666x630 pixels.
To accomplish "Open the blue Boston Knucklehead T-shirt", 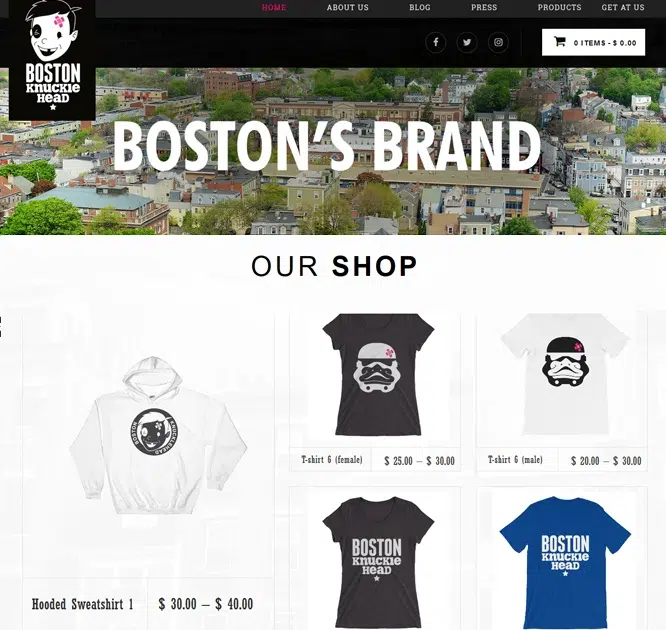I will click(x=565, y=563).
